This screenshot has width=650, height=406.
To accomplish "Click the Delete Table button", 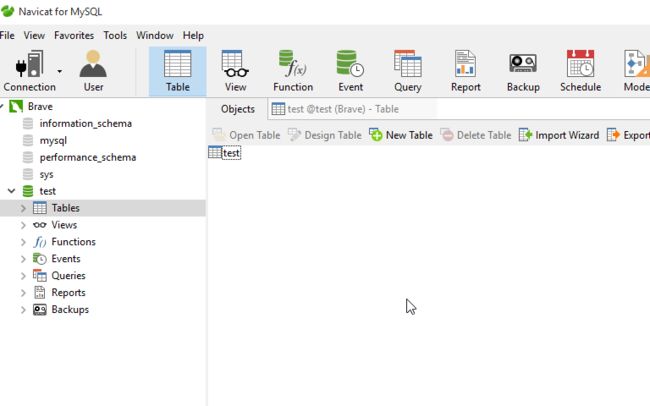I will pos(476,135).
